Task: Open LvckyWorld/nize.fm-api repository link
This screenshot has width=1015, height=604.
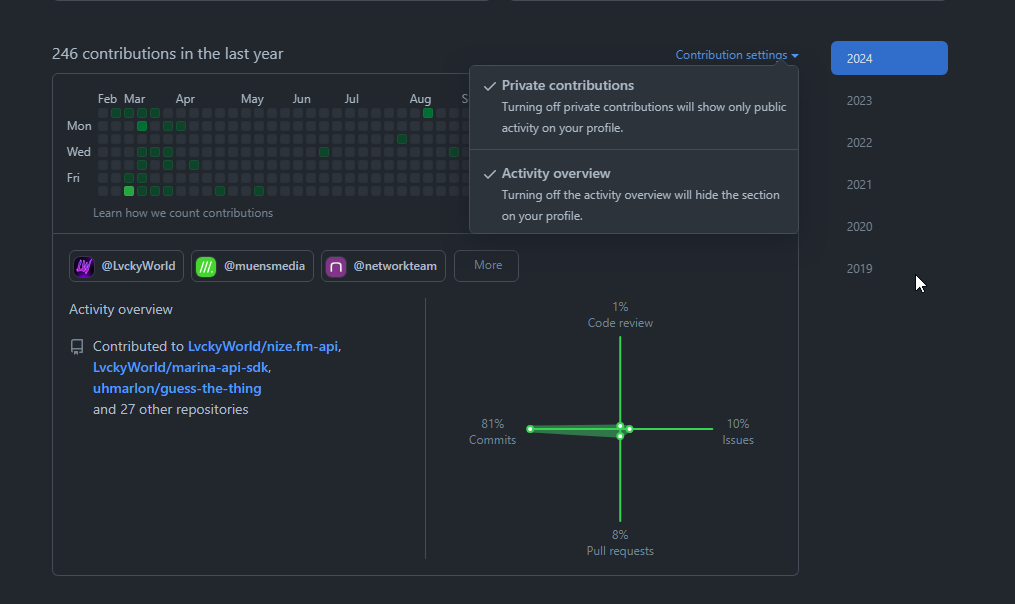Action: (263, 346)
